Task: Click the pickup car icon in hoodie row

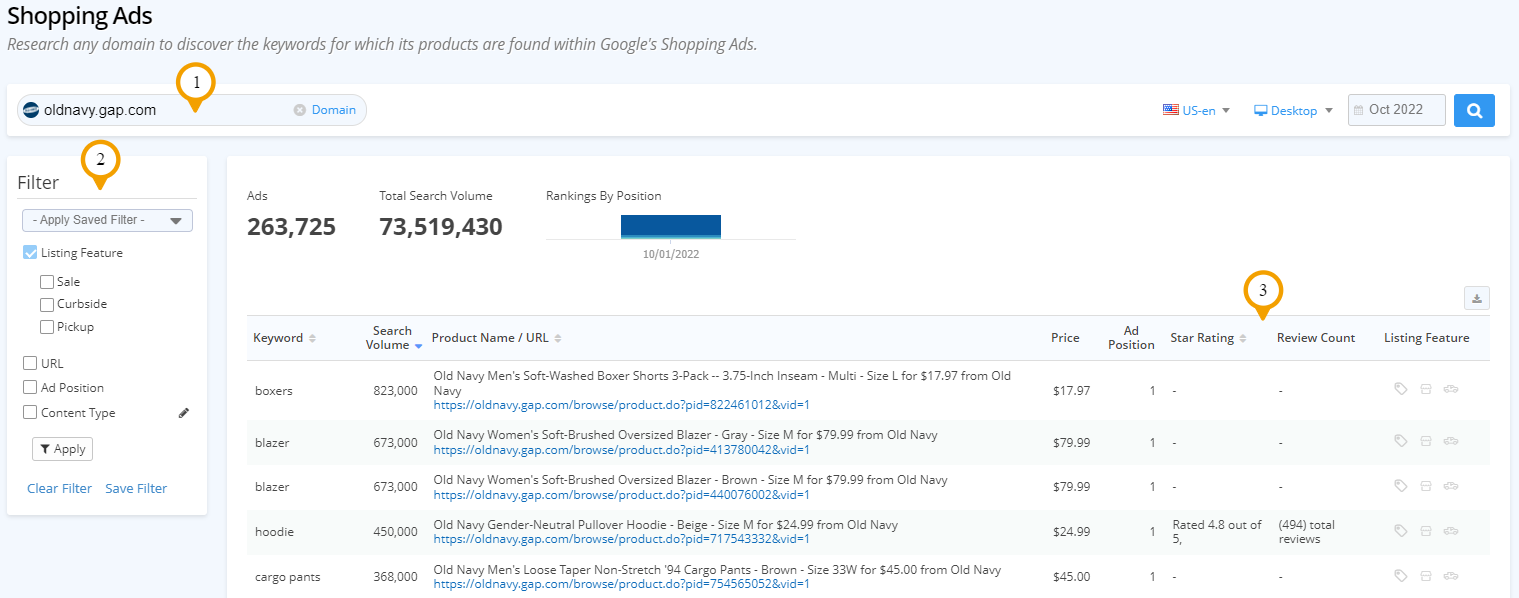Action: point(1451,531)
